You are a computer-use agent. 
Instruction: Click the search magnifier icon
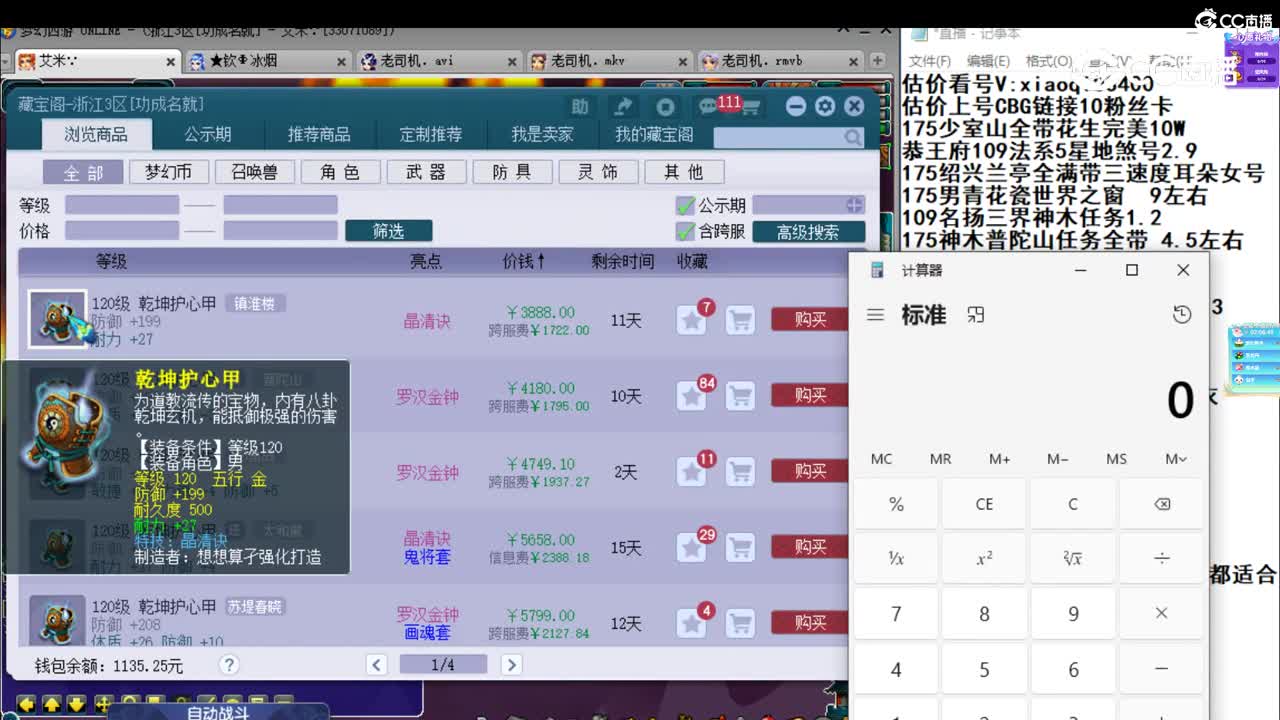point(852,137)
